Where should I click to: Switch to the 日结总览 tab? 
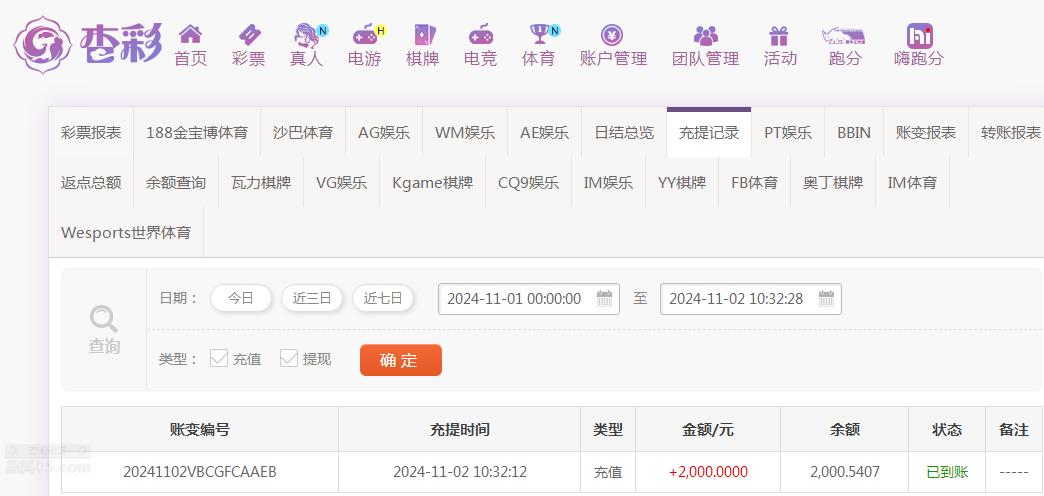pyautogui.click(x=624, y=132)
